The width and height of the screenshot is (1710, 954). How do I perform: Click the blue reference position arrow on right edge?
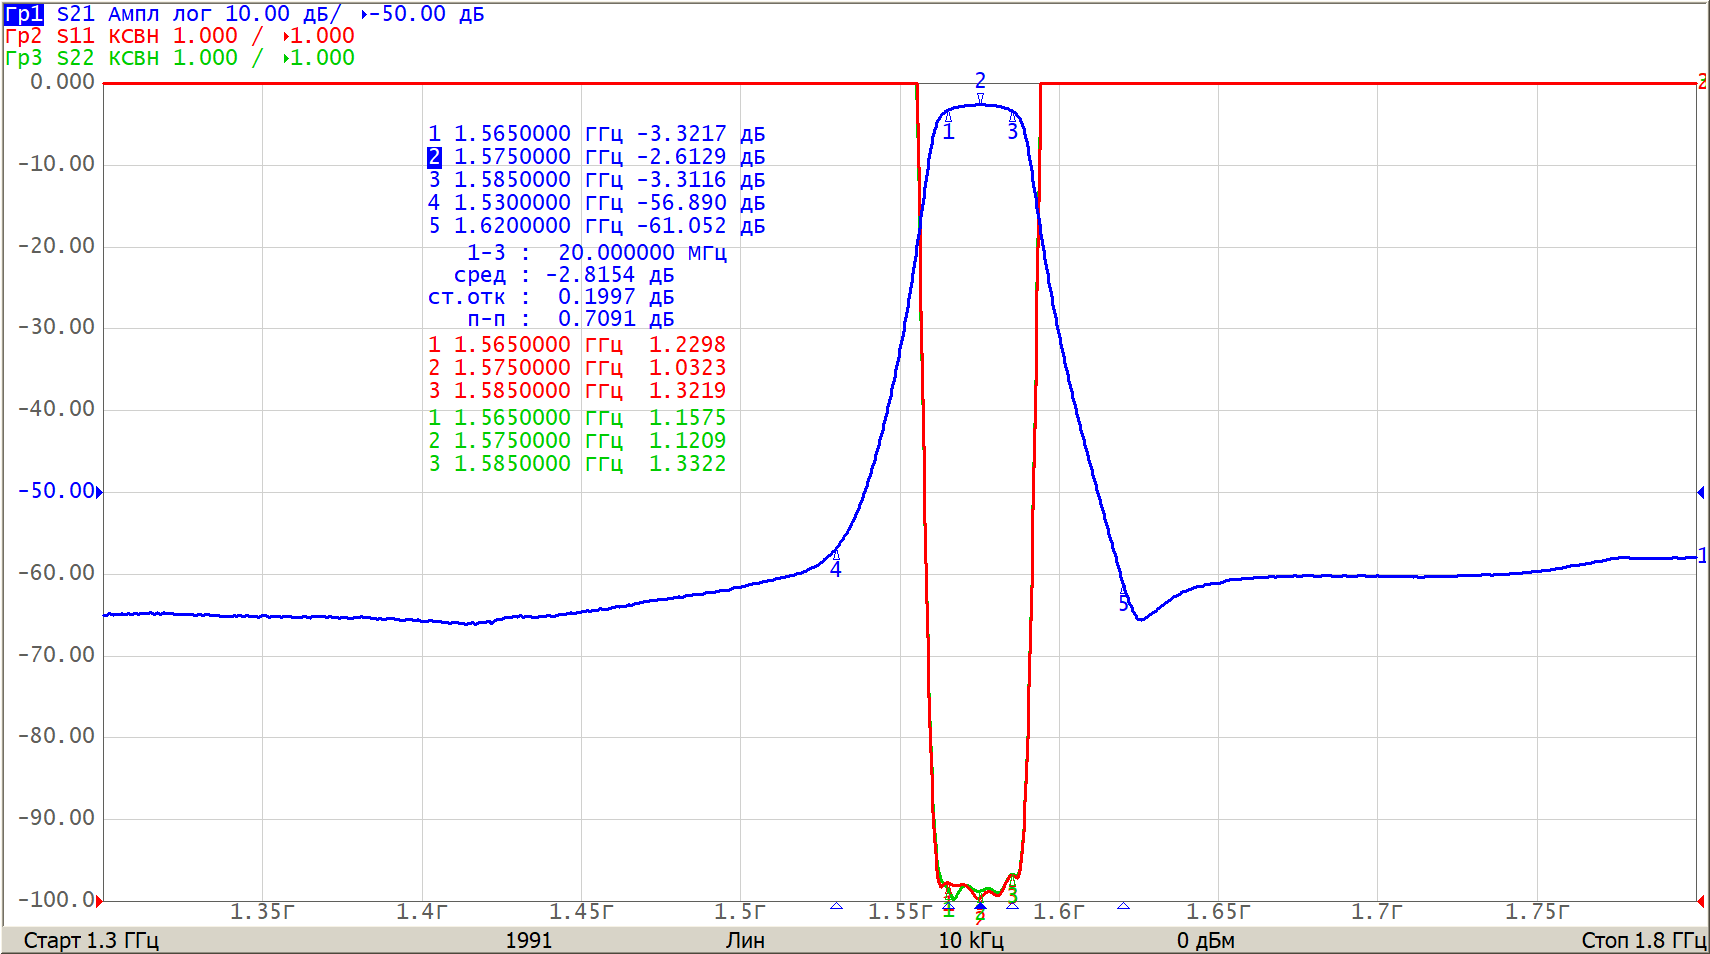coord(1701,492)
